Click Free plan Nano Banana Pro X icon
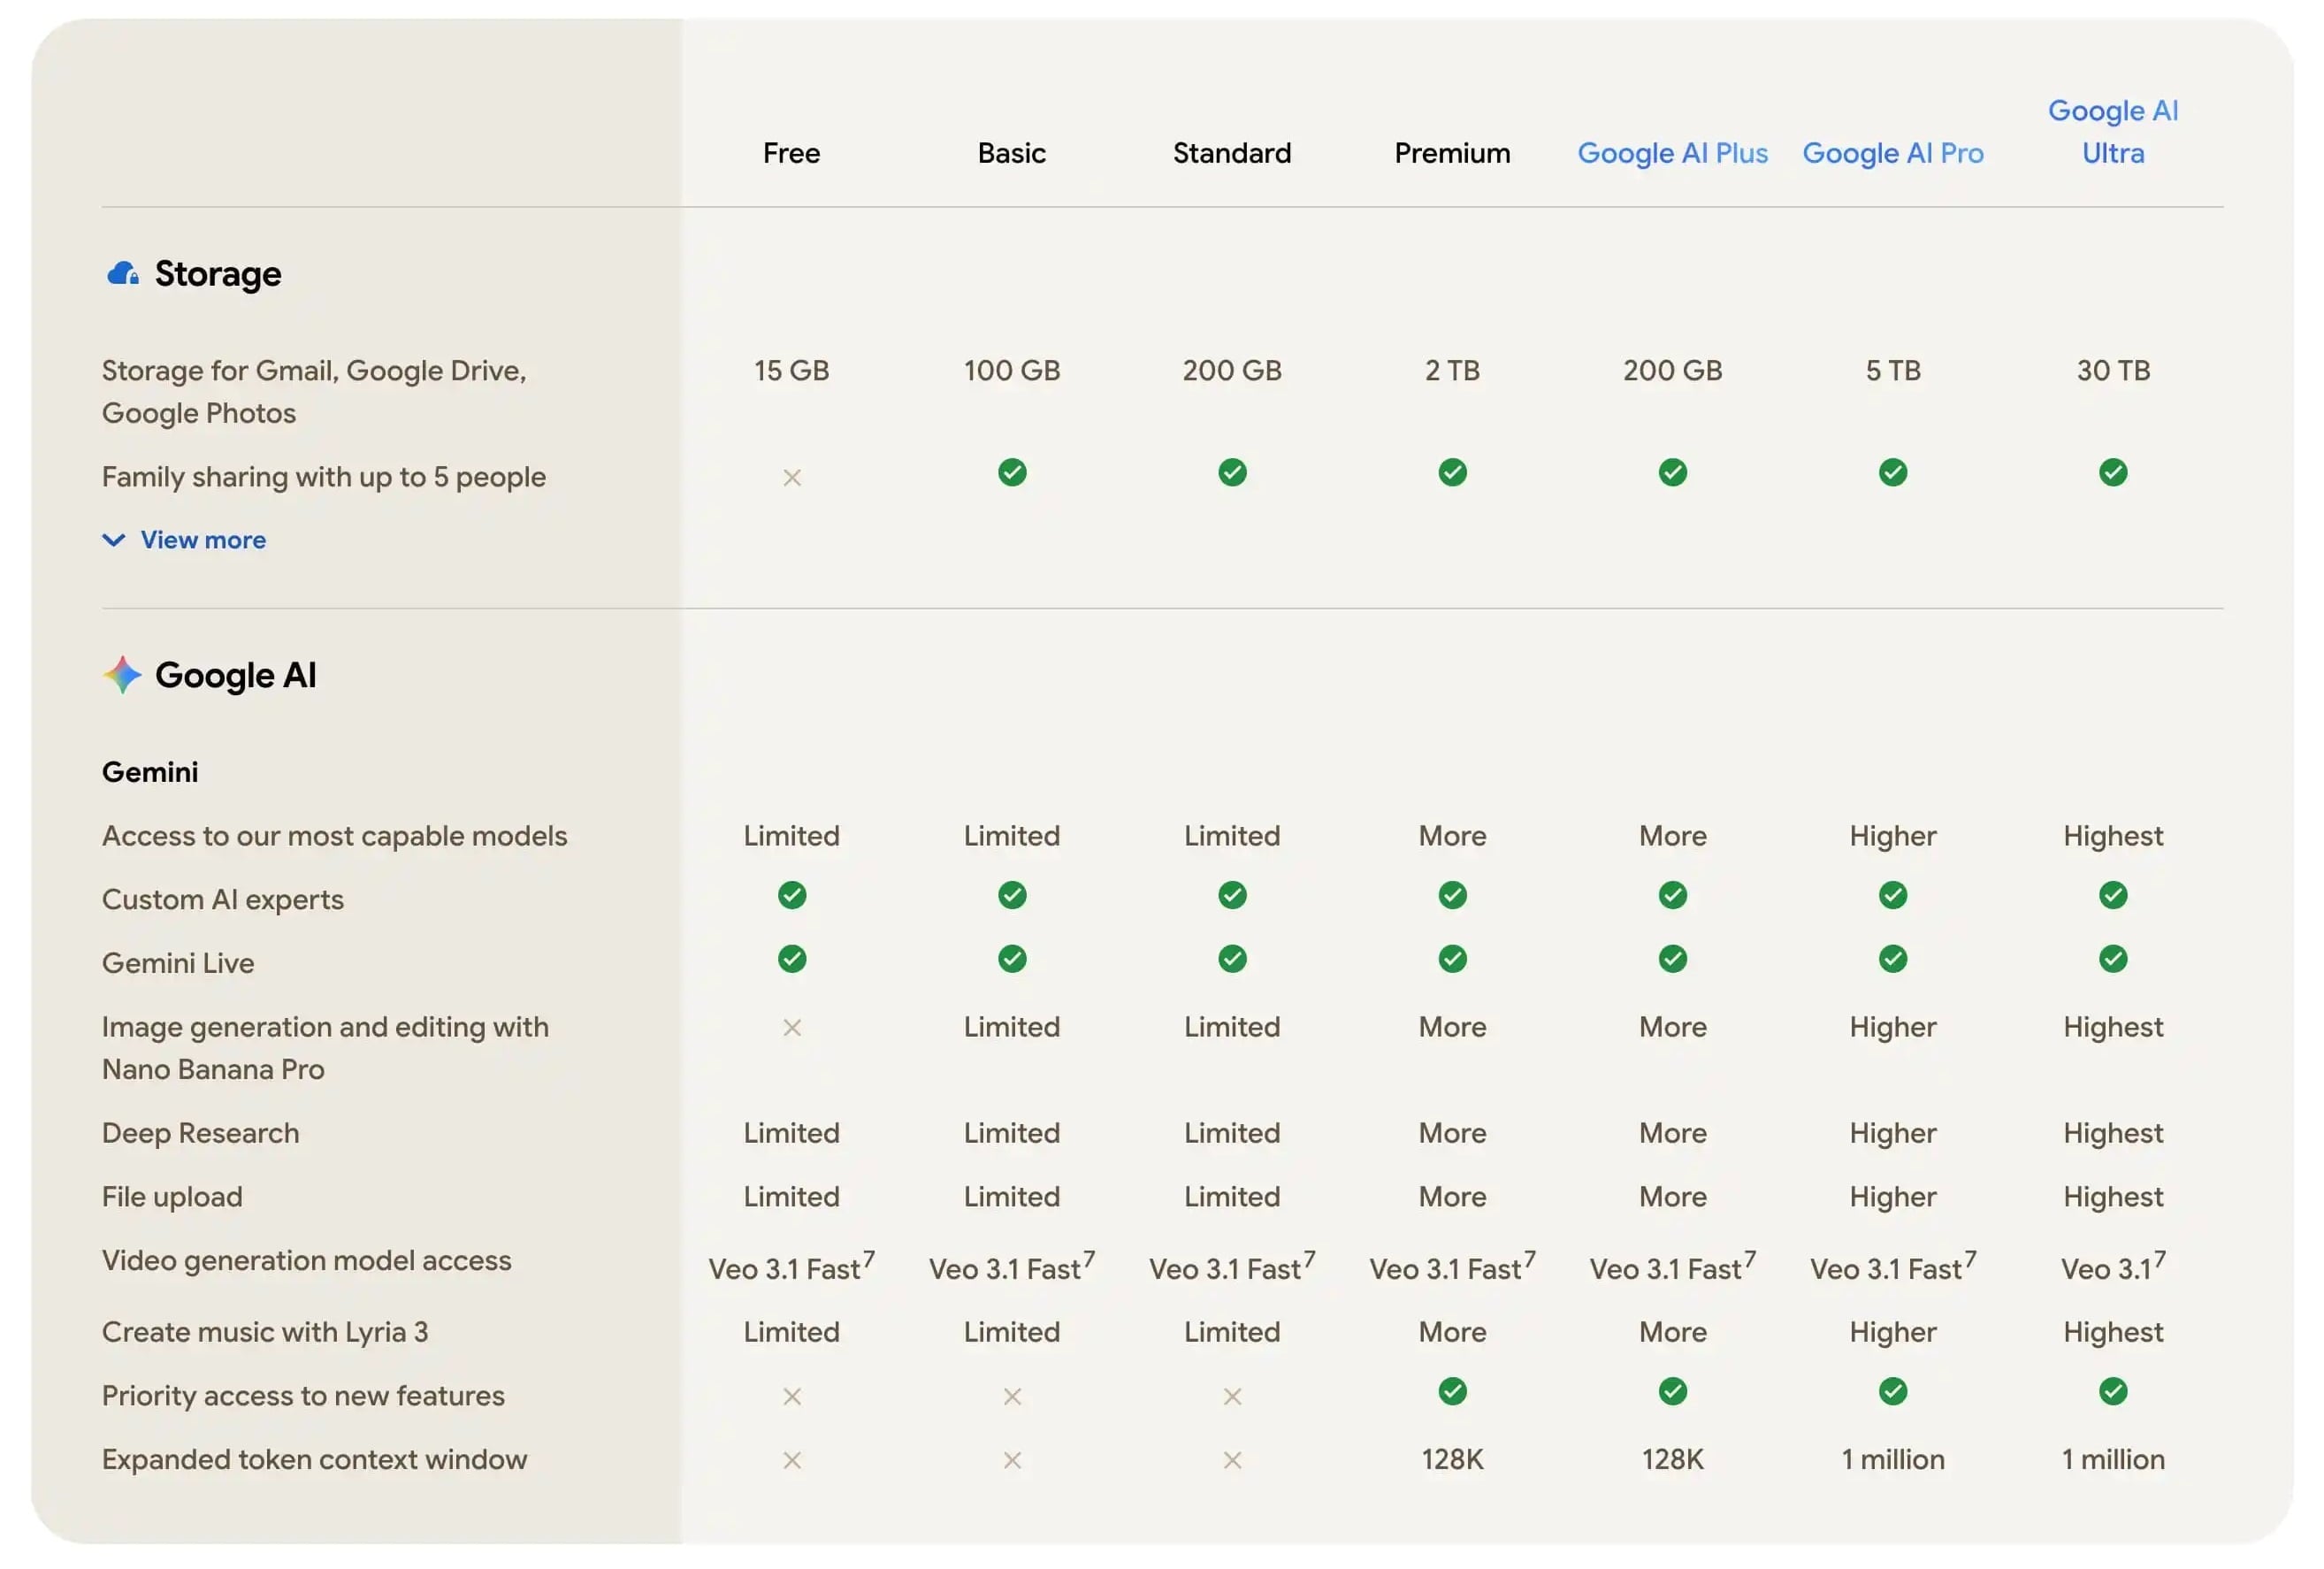Screen dimensions: 2324x1569 (x=791, y=1028)
